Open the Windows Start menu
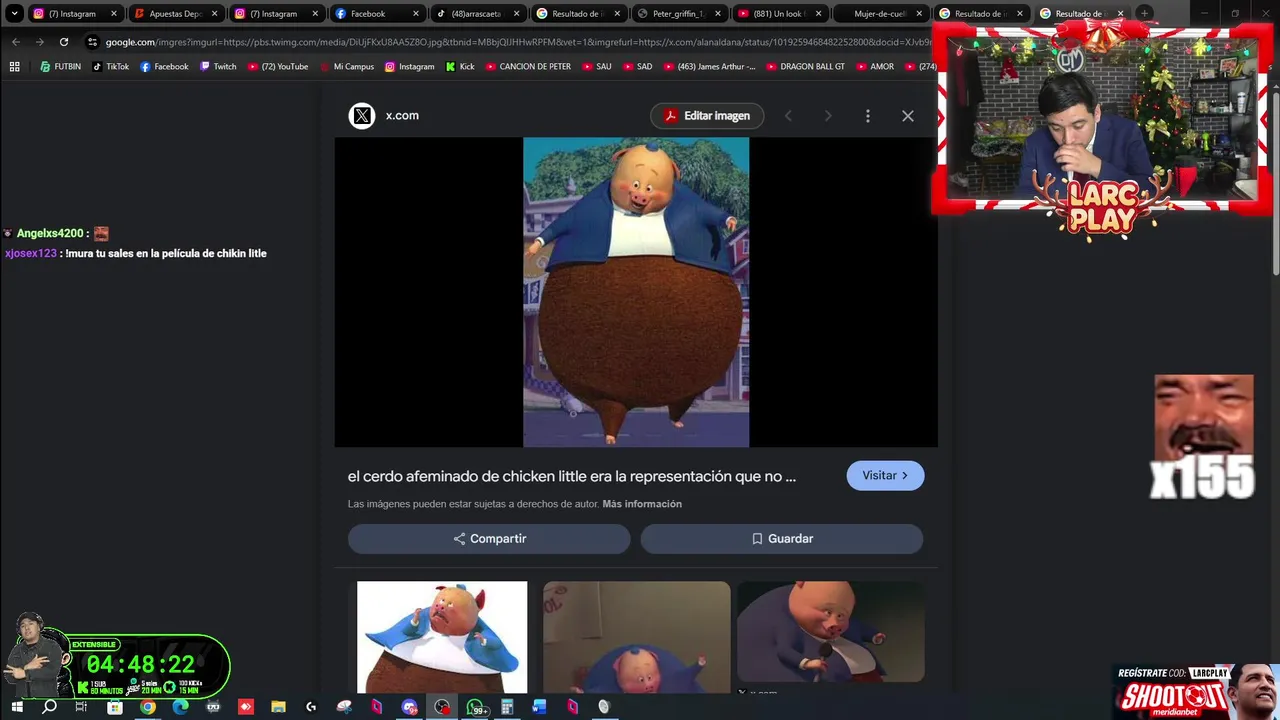This screenshot has width=1280, height=720. point(16,707)
